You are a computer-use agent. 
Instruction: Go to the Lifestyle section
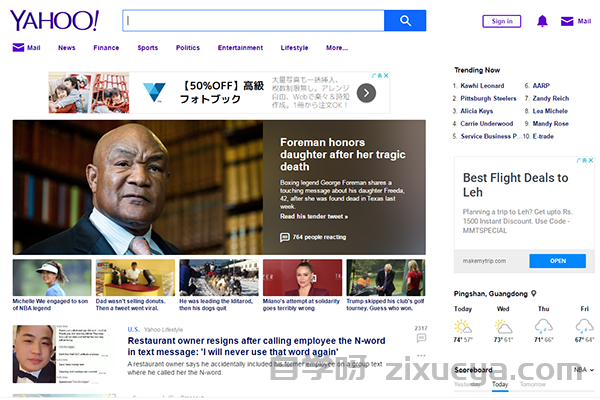tap(294, 48)
